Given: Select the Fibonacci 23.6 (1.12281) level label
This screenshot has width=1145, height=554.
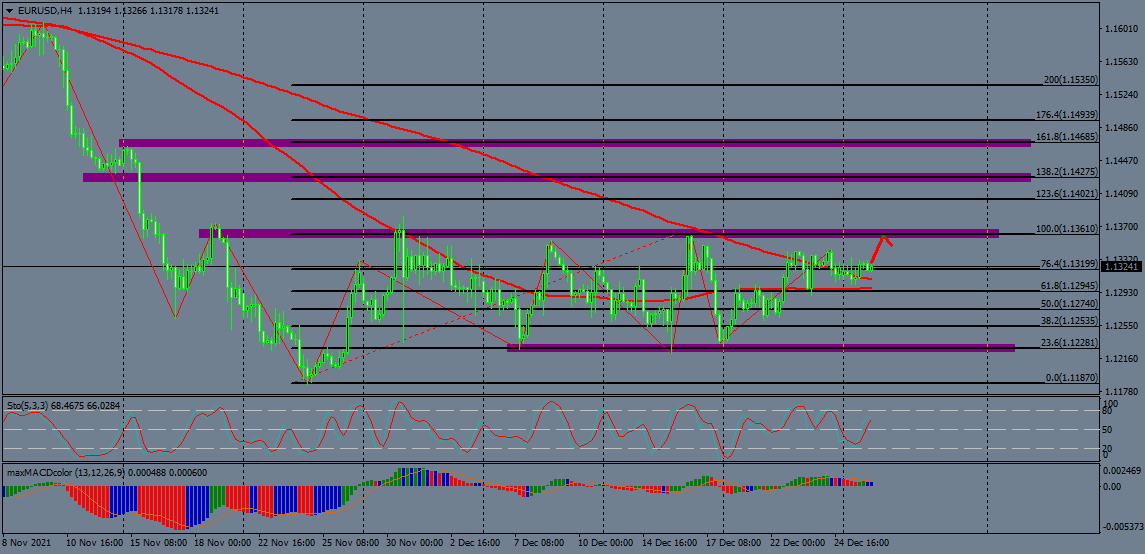Looking at the screenshot, I should pyautogui.click(x=1068, y=343).
